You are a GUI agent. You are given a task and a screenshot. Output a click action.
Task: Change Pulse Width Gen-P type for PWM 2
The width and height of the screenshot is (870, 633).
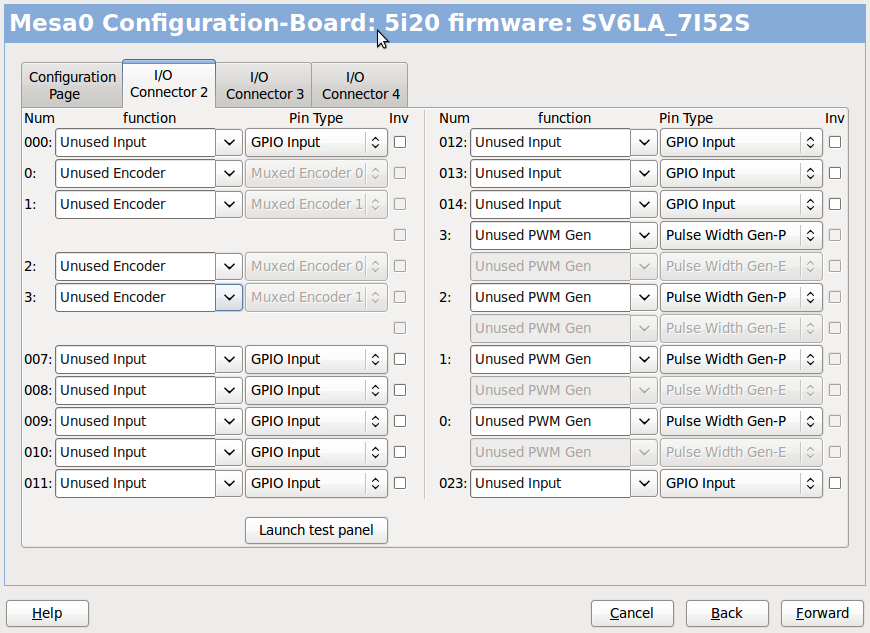point(741,297)
